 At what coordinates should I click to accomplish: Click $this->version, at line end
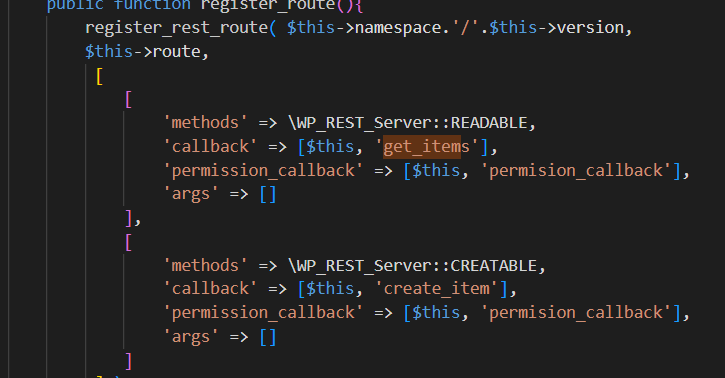pyautogui.click(x=560, y=28)
